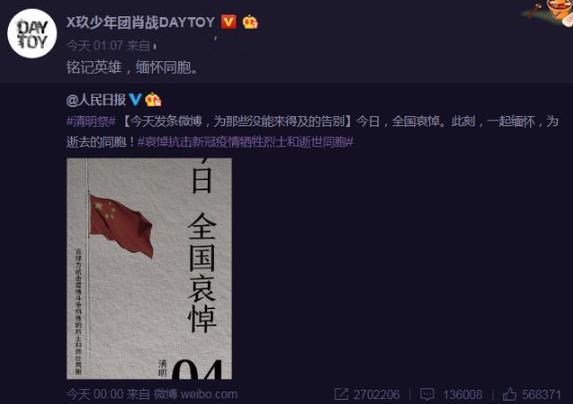Click the comment count 136008
The width and height of the screenshot is (573, 404).
click(x=462, y=395)
